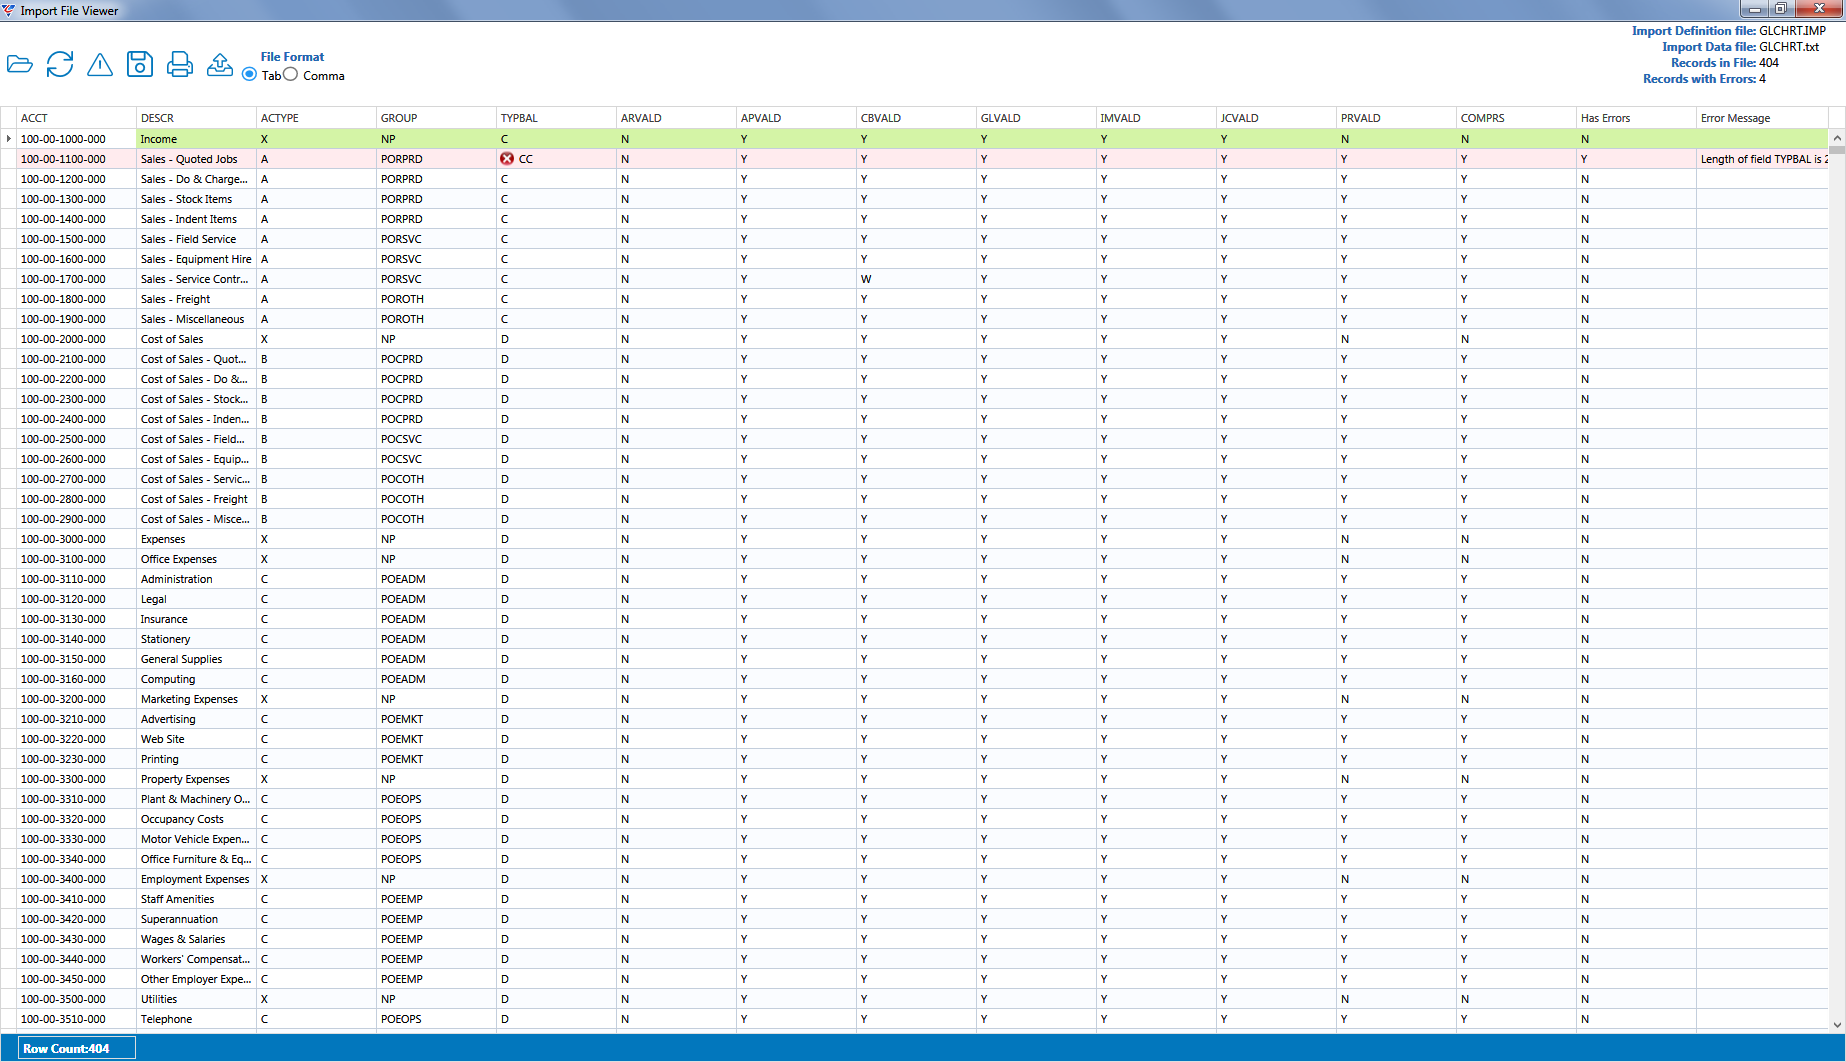Select the Sales - Equipment Hire row

[914, 259]
